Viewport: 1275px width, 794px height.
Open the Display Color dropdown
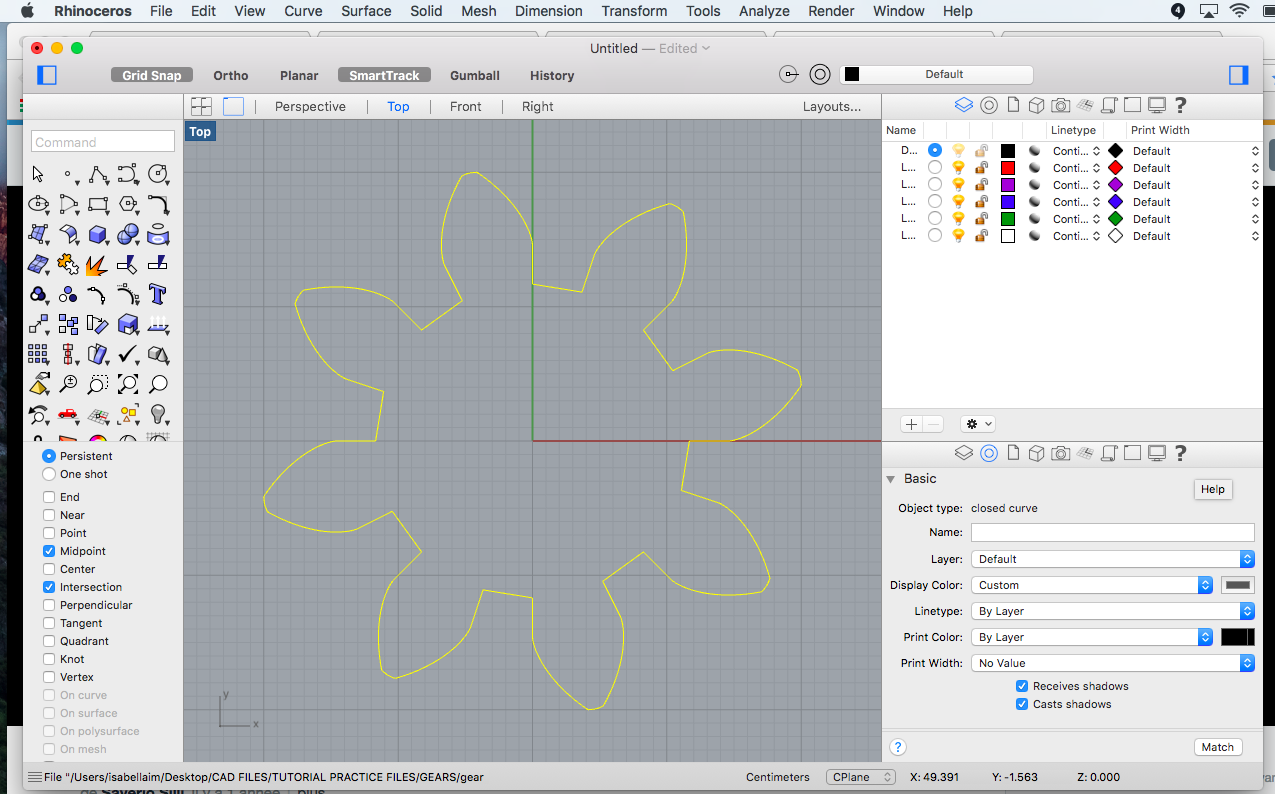[1092, 585]
